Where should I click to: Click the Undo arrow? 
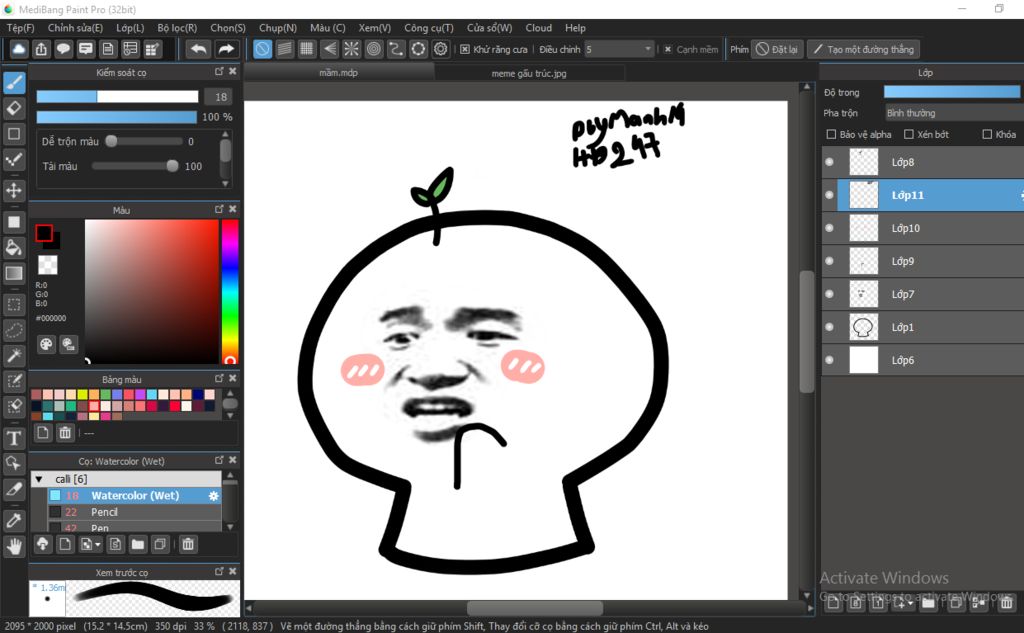[199, 49]
